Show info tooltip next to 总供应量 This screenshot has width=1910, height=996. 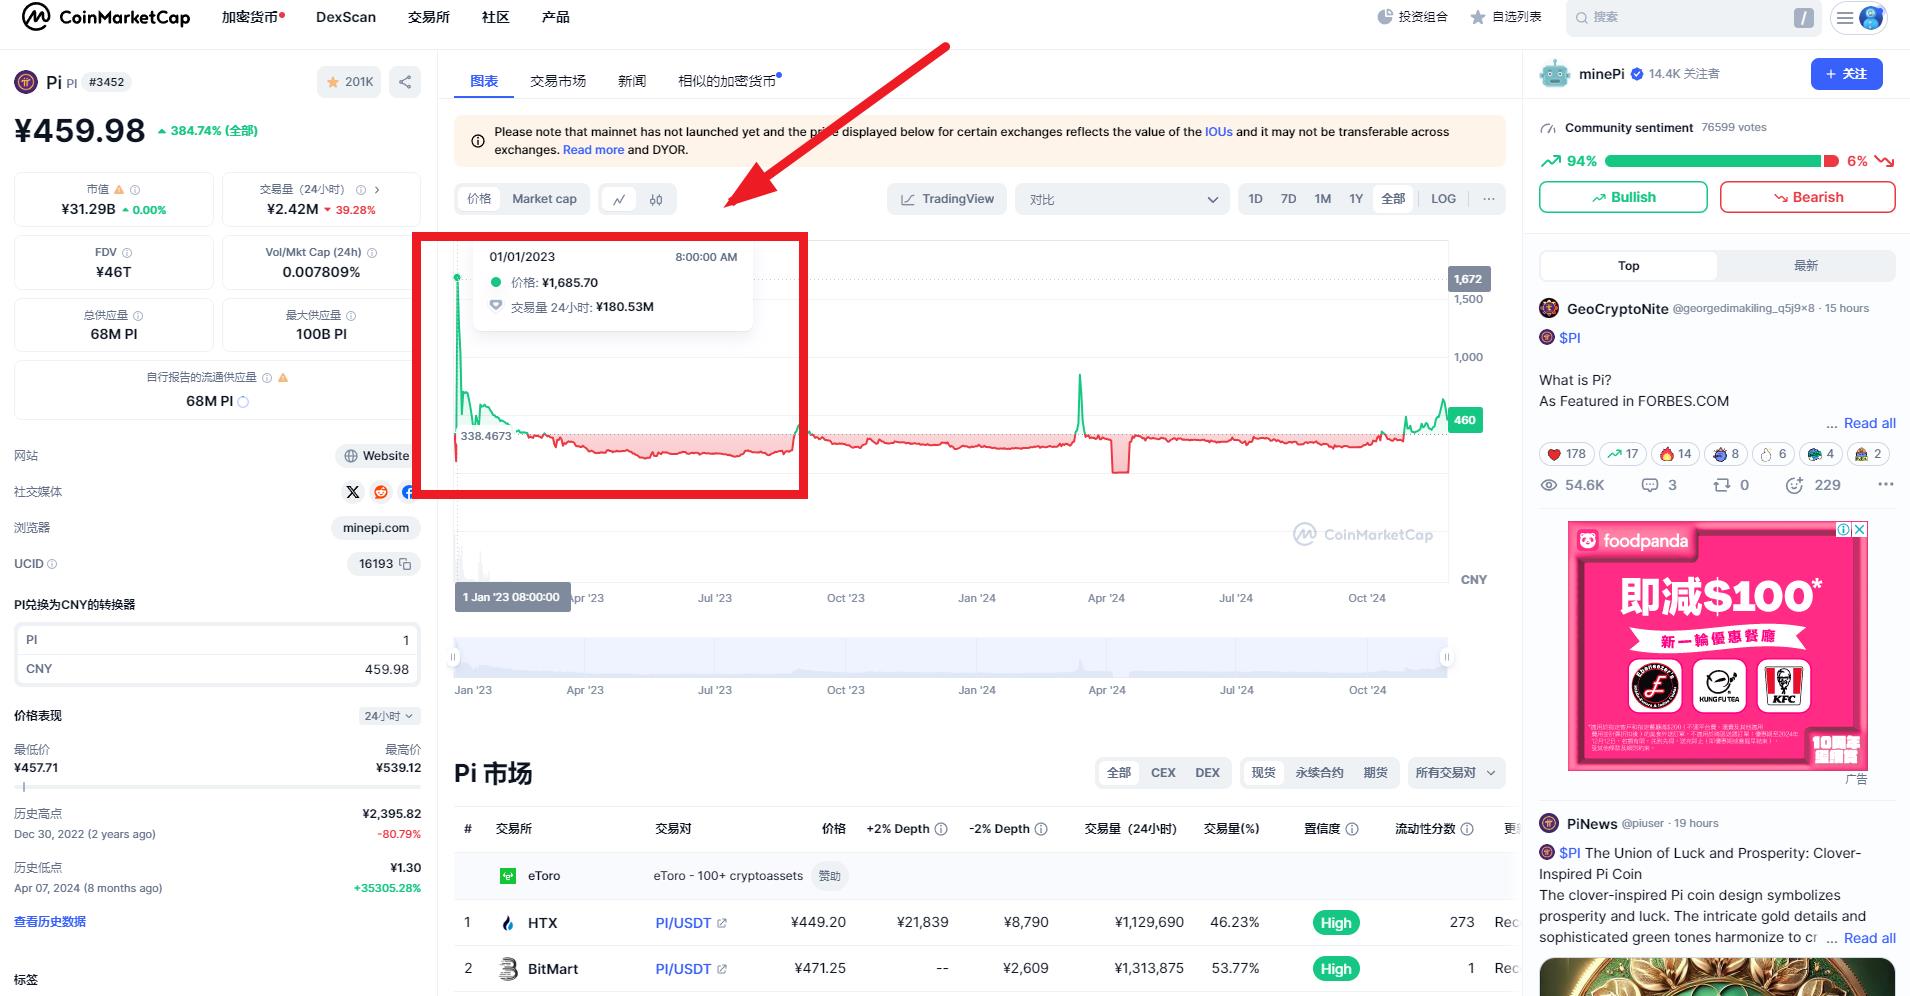138,316
